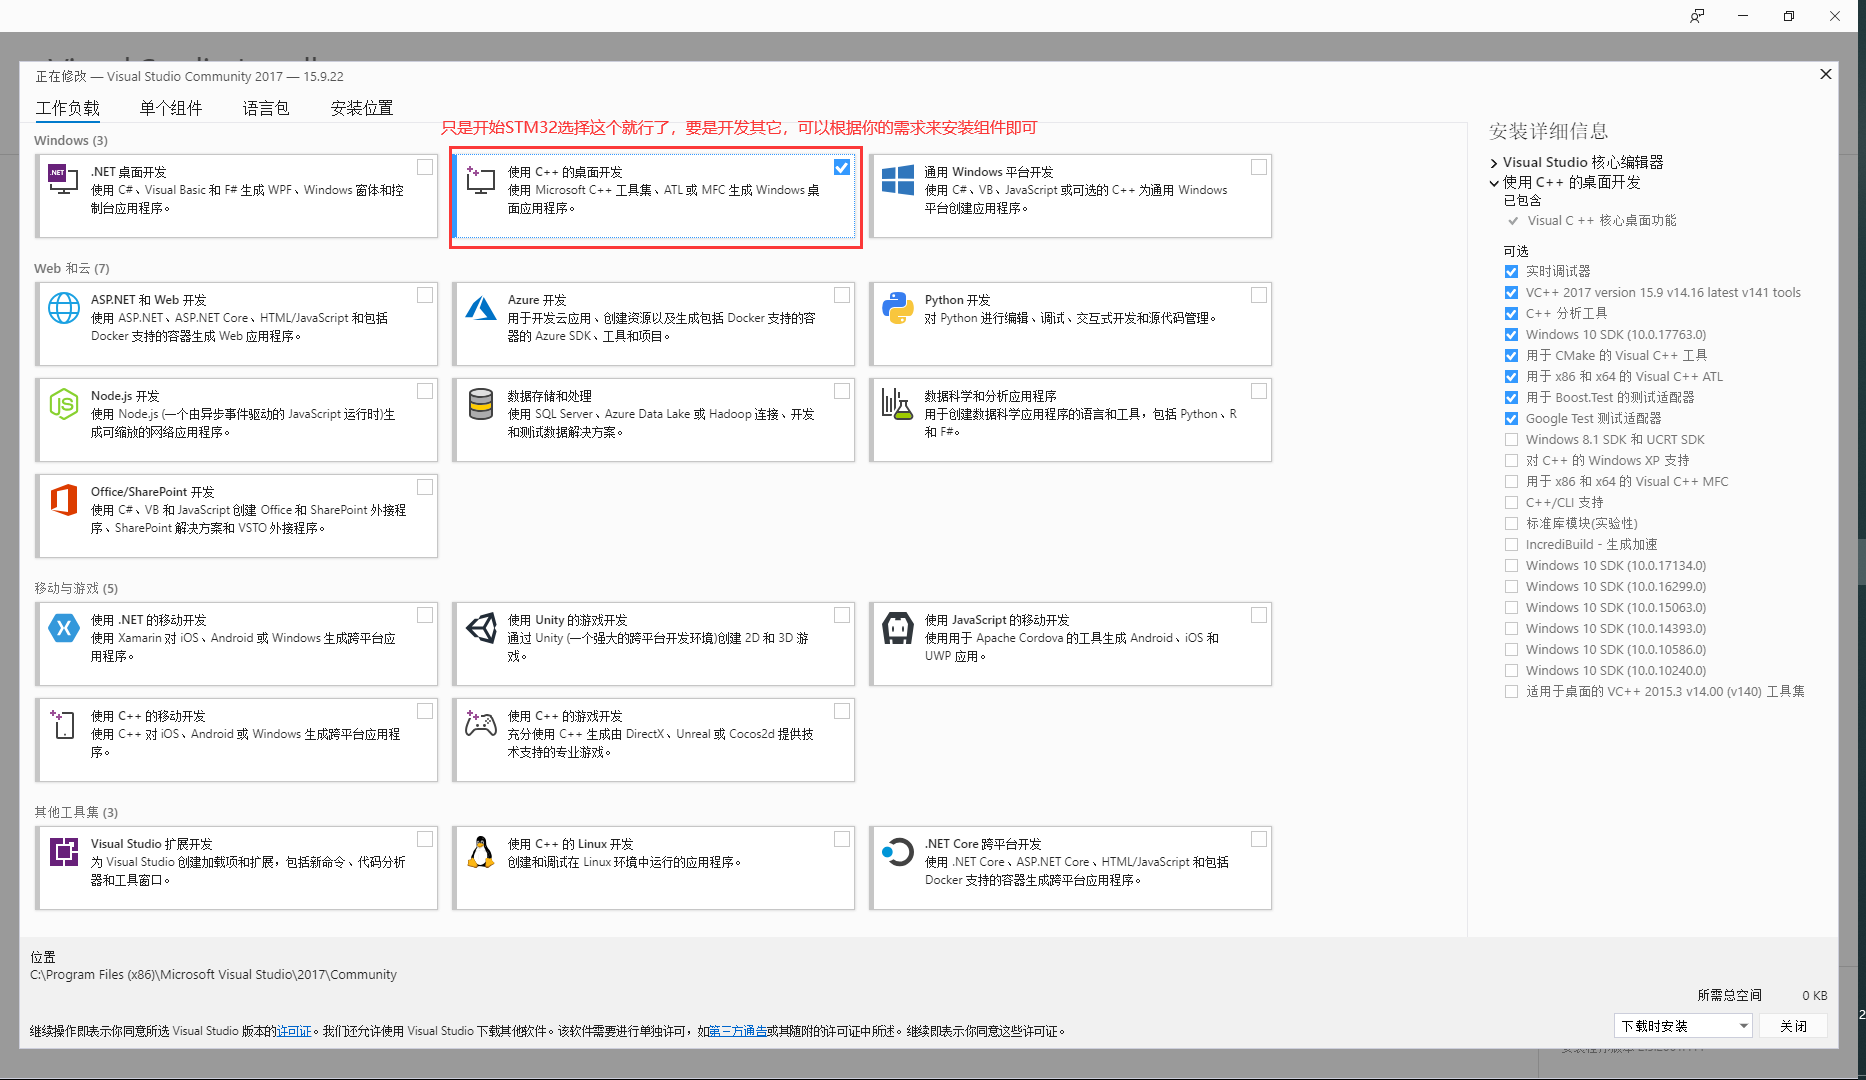Viewport: 1866px width, 1080px height.
Task: Uncheck Windows 10 SDK (10.0.17763.0)
Action: click(1511, 335)
